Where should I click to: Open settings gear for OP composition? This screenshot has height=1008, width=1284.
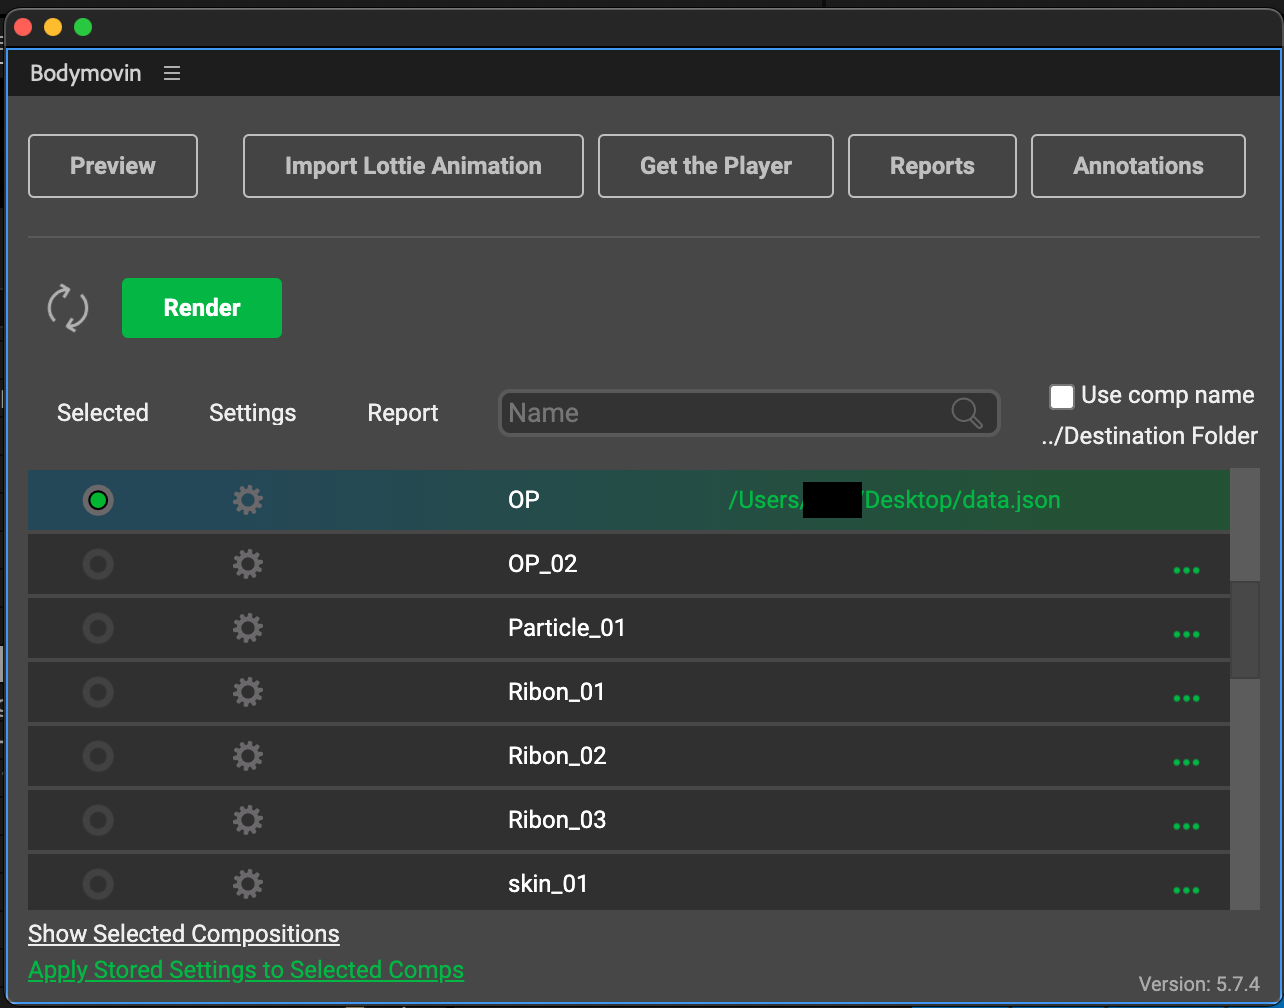(248, 500)
